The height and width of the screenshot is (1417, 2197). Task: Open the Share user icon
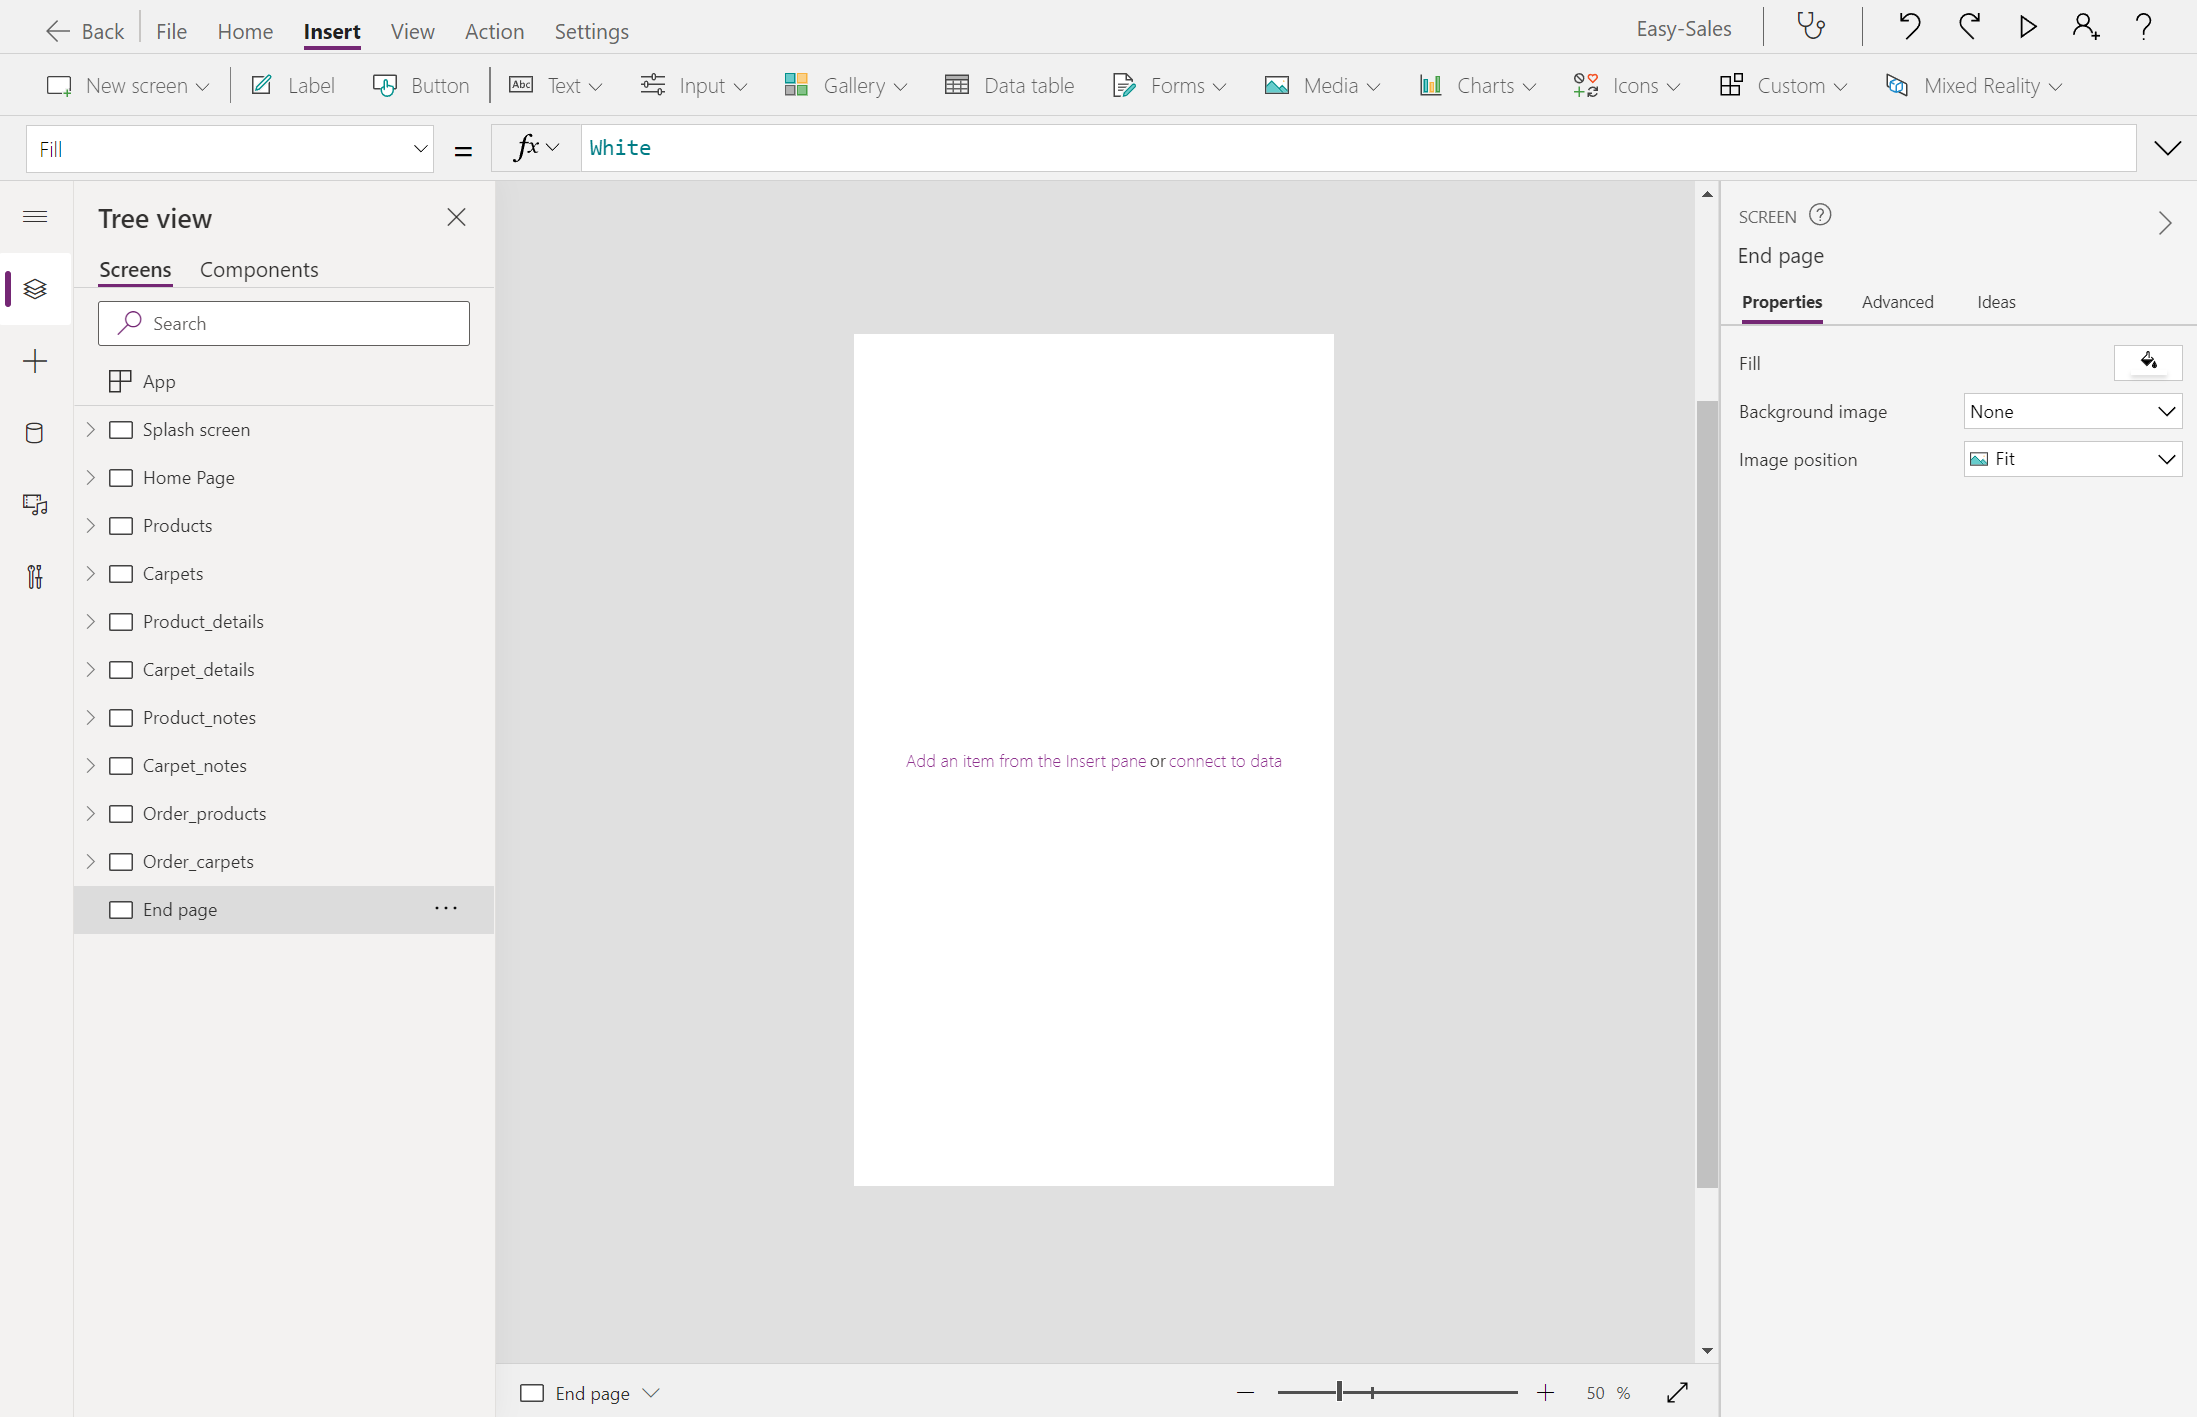(x=2085, y=27)
